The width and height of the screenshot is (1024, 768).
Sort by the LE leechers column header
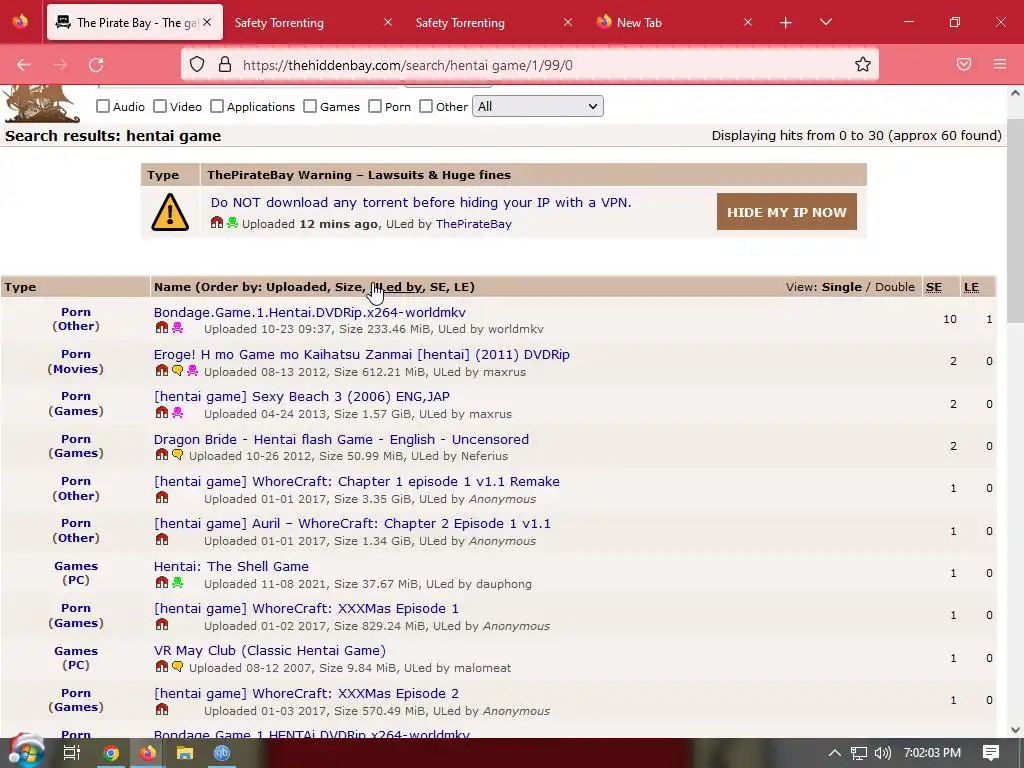click(x=971, y=287)
